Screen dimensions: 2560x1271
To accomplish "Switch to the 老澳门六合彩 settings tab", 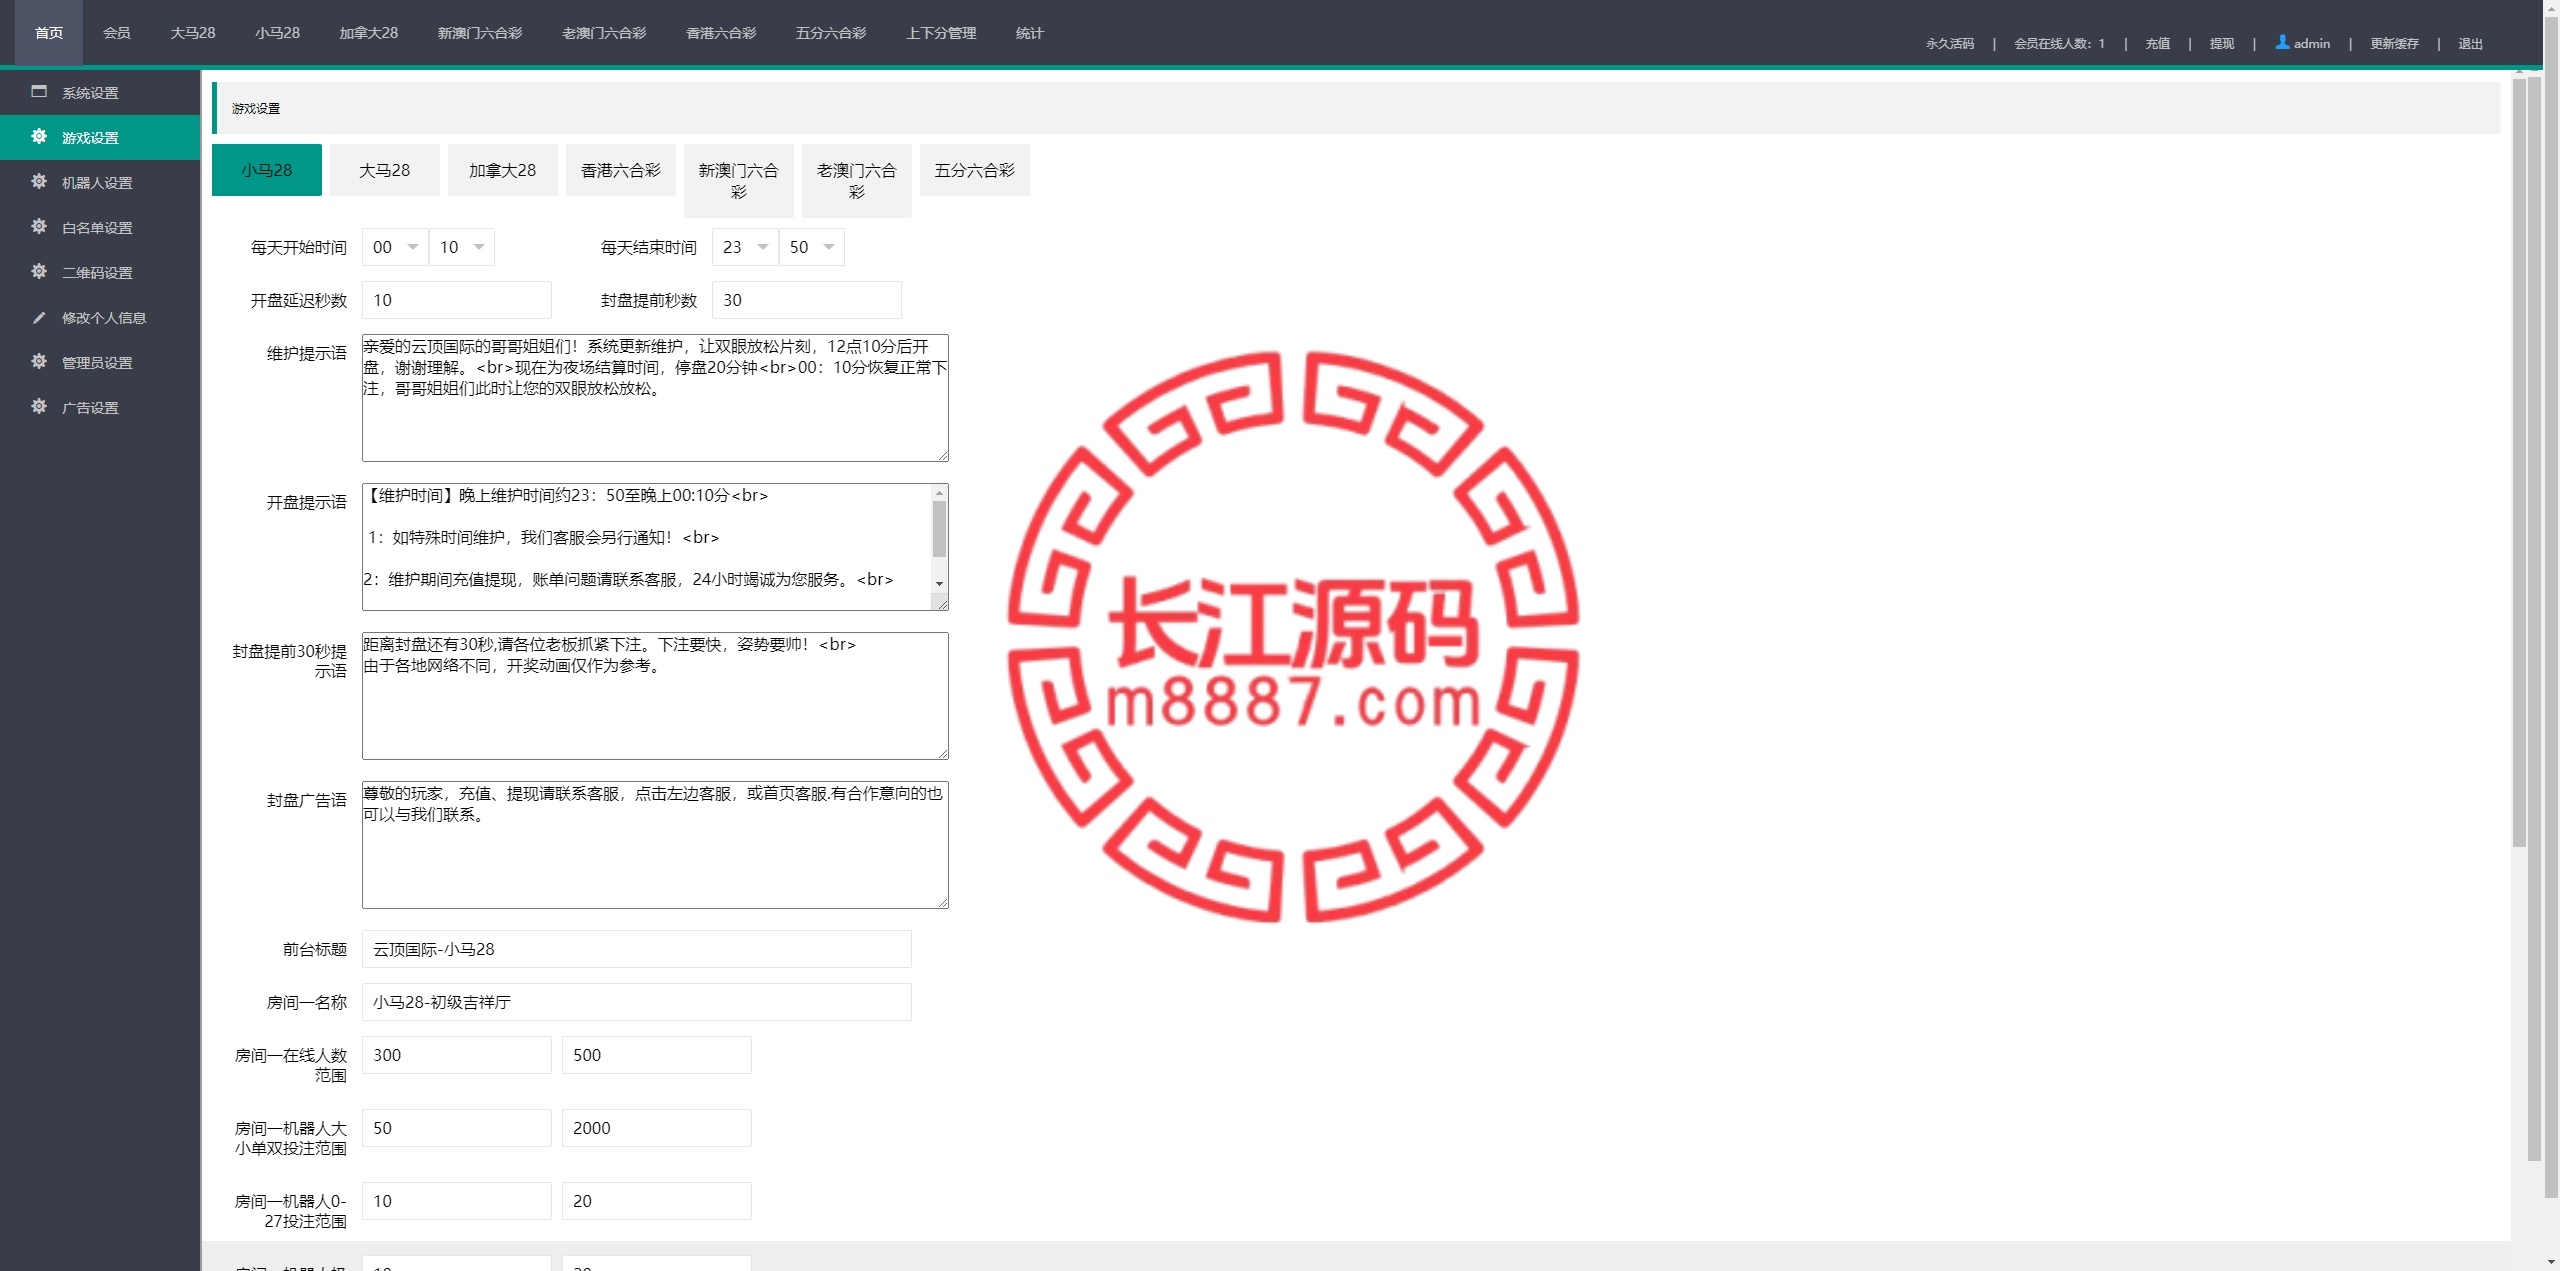I will tap(857, 181).
